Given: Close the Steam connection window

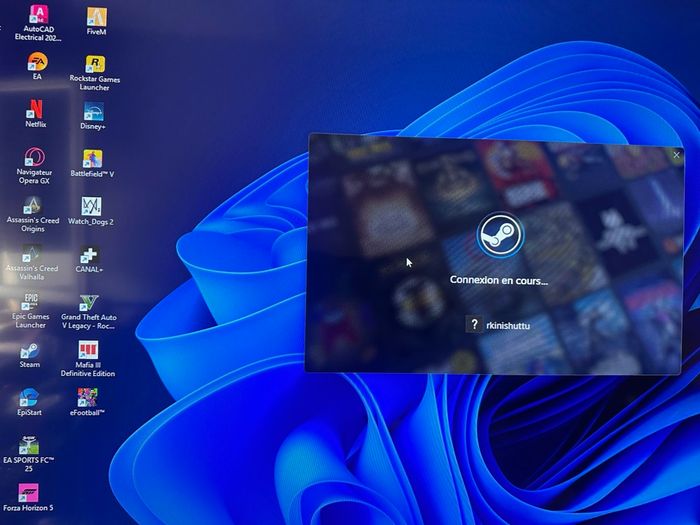Looking at the screenshot, I should [x=676, y=155].
